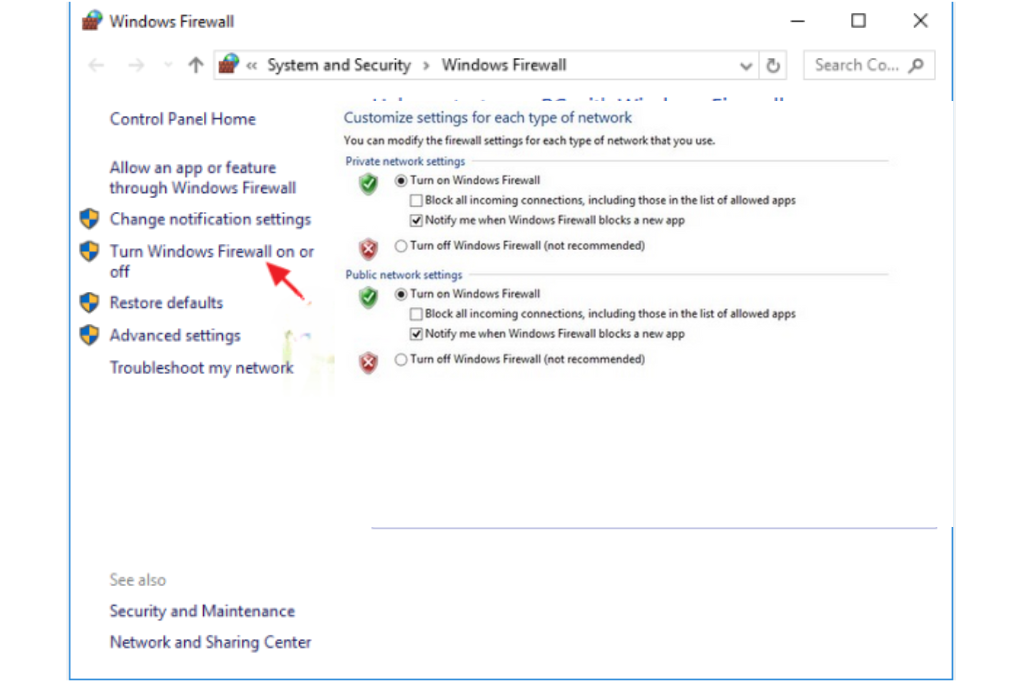
Task: Click the shield icon beside Change notification settings
Action: [89, 219]
